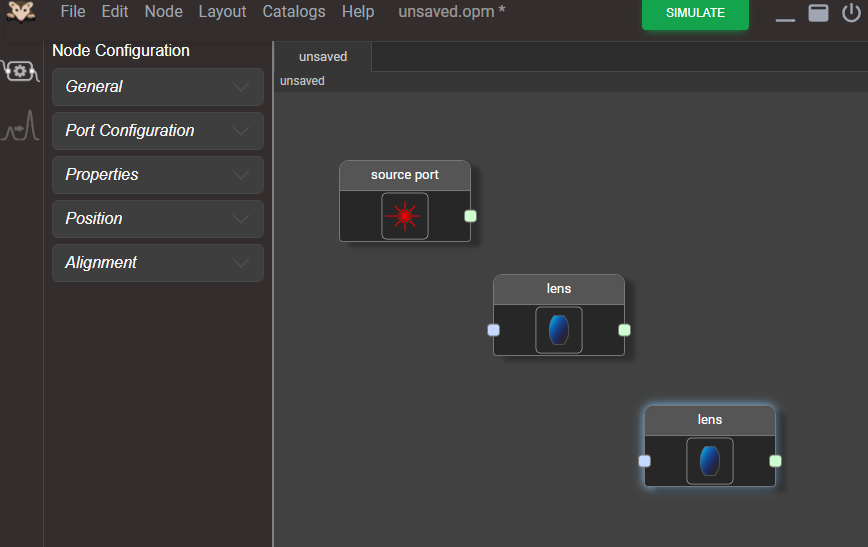The height and width of the screenshot is (547, 868).
Task: Click the source port output connector
Action: point(471,216)
